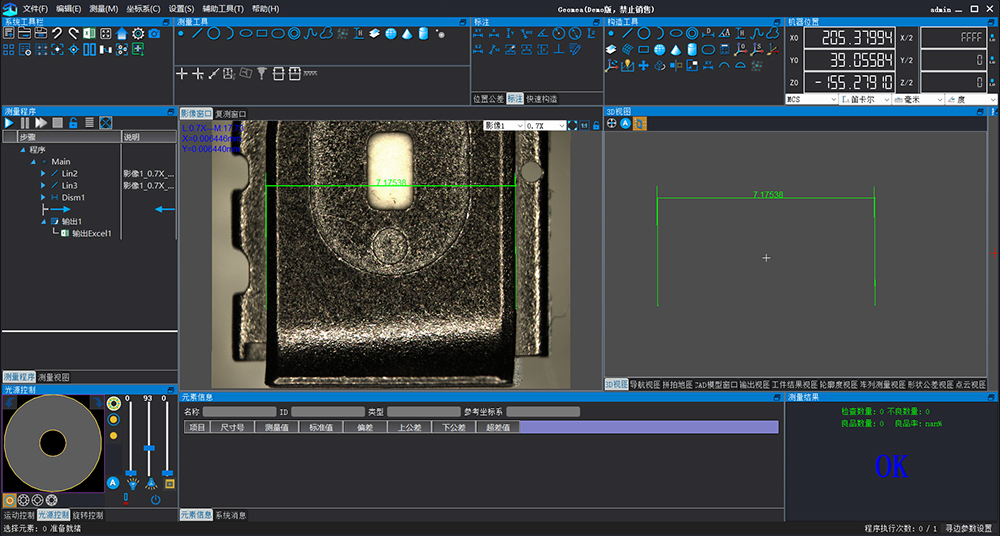The width and height of the screenshot is (1000, 536).
Task: Click the Save program icon in system toolbar
Action: [x=41, y=33]
